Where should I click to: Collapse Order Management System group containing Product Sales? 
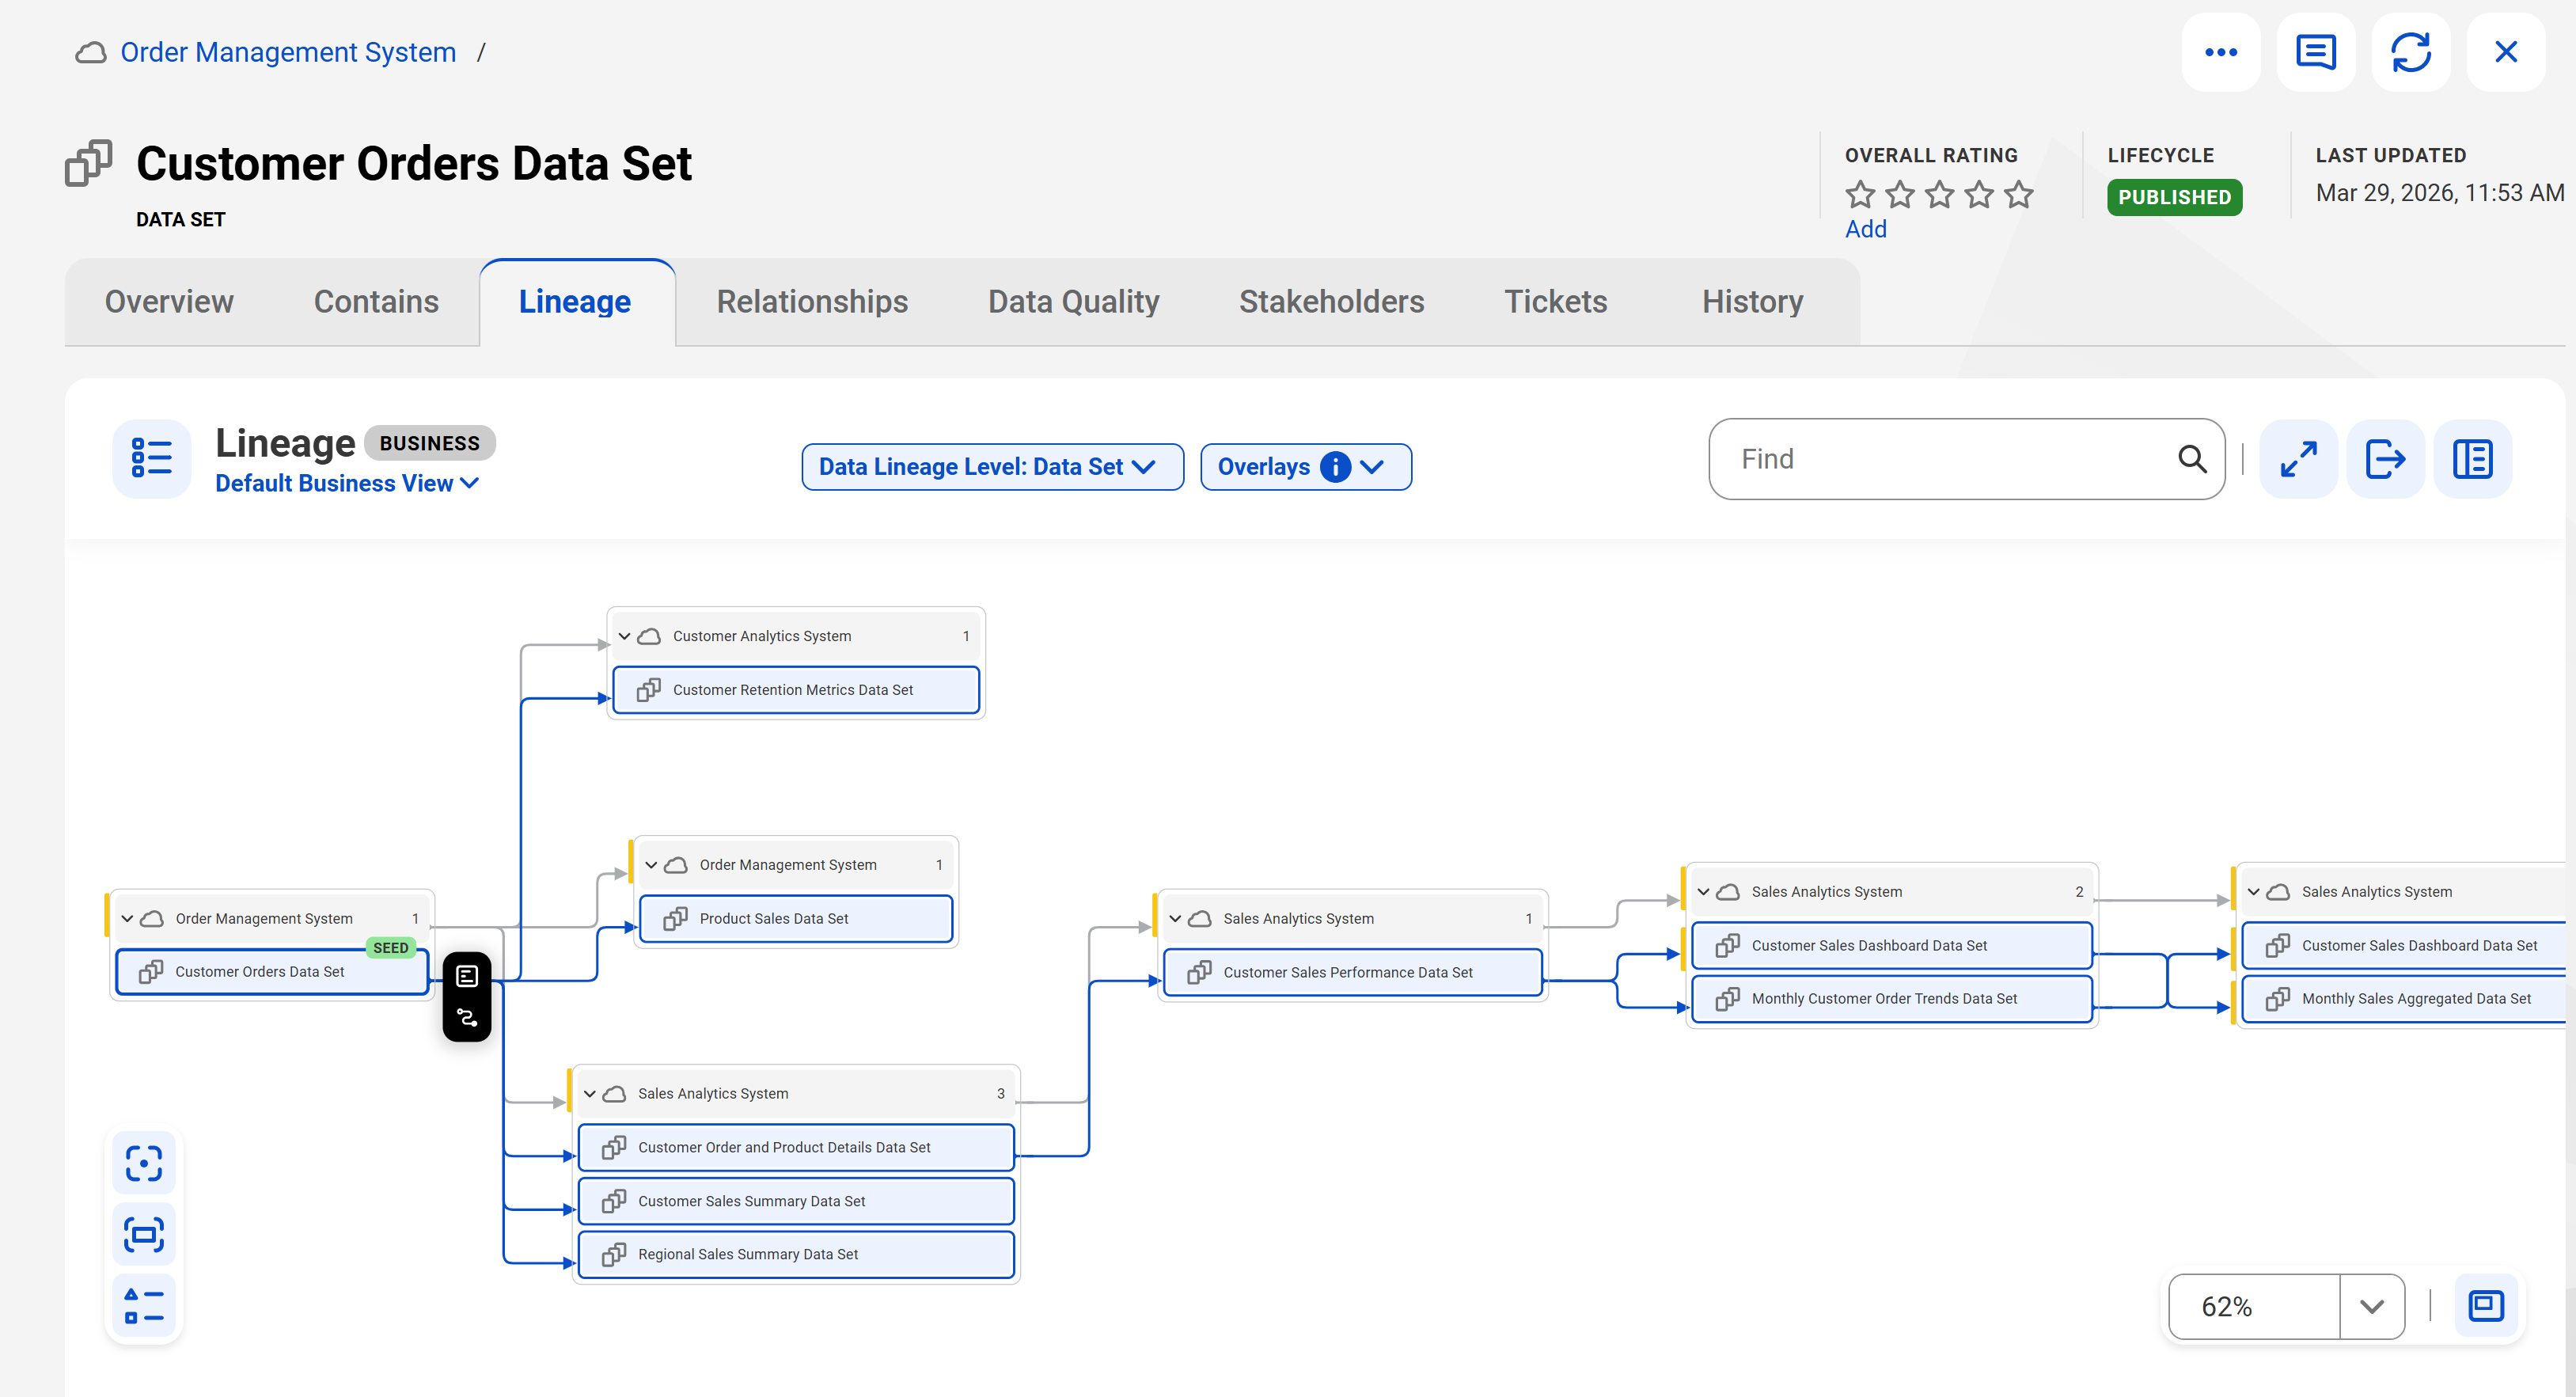pyautogui.click(x=651, y=865)
